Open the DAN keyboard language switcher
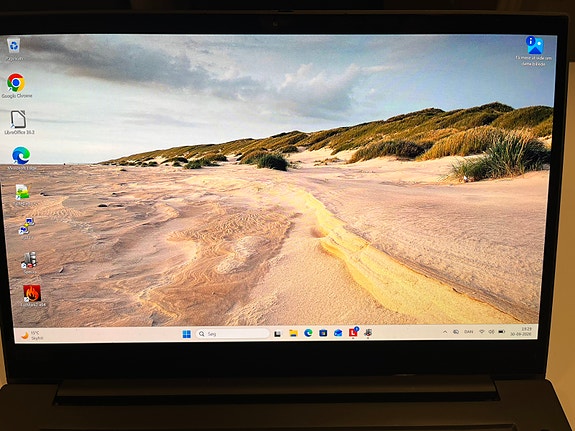Viewport: 575px width, 431px height. pyautogui.click(x=468, y=332)
